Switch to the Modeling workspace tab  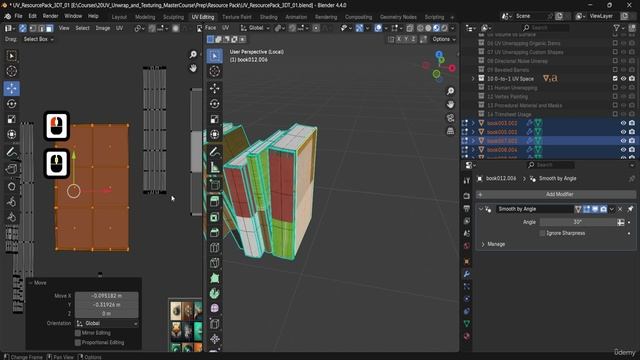coord(145,17)
